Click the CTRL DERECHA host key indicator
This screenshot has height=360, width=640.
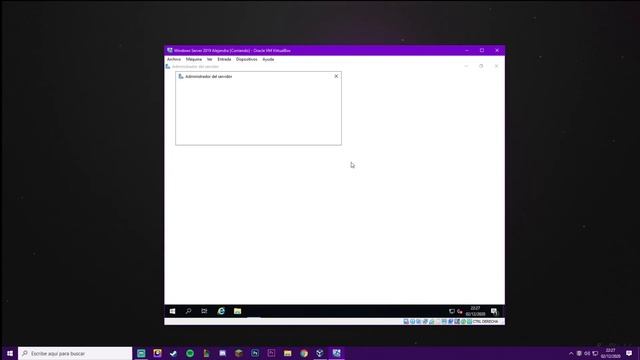(x=485, y=322)
